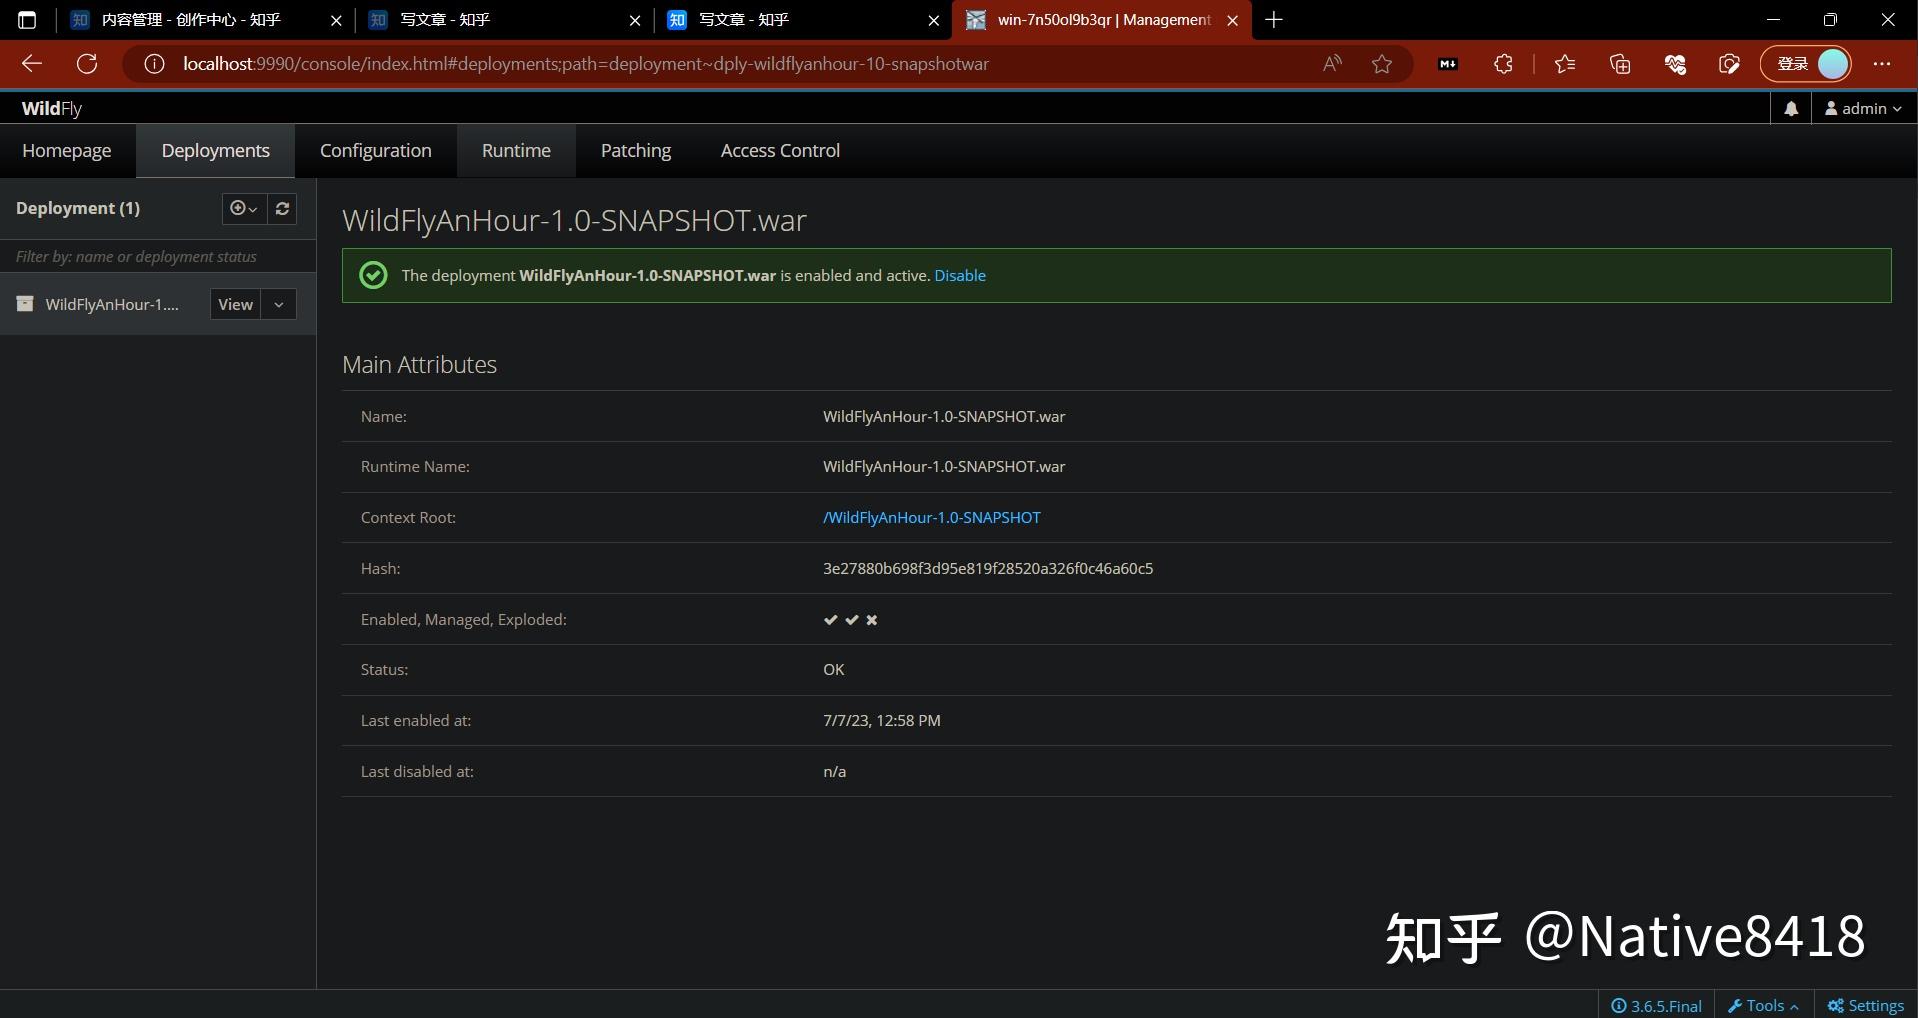Screen dimensions: 1918x1018
Task: Click the Main Attributes section heading
Action: pos(420,365)
